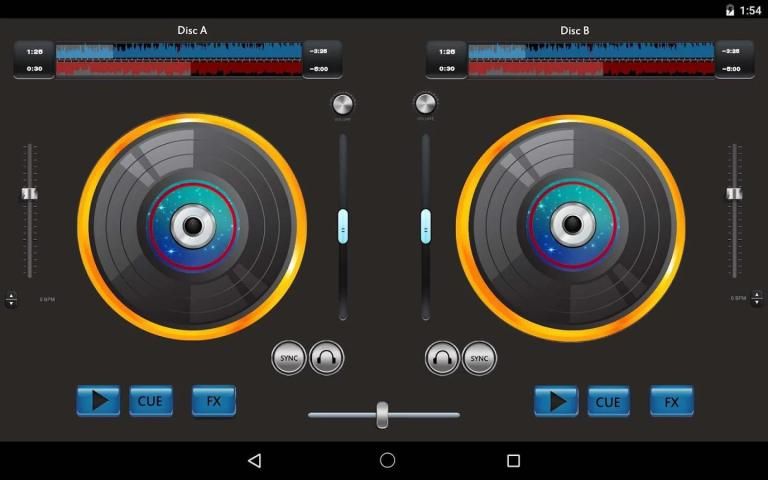The image size is (768, 480).
Task: Click the left deck volume knob
Action: 342,104
